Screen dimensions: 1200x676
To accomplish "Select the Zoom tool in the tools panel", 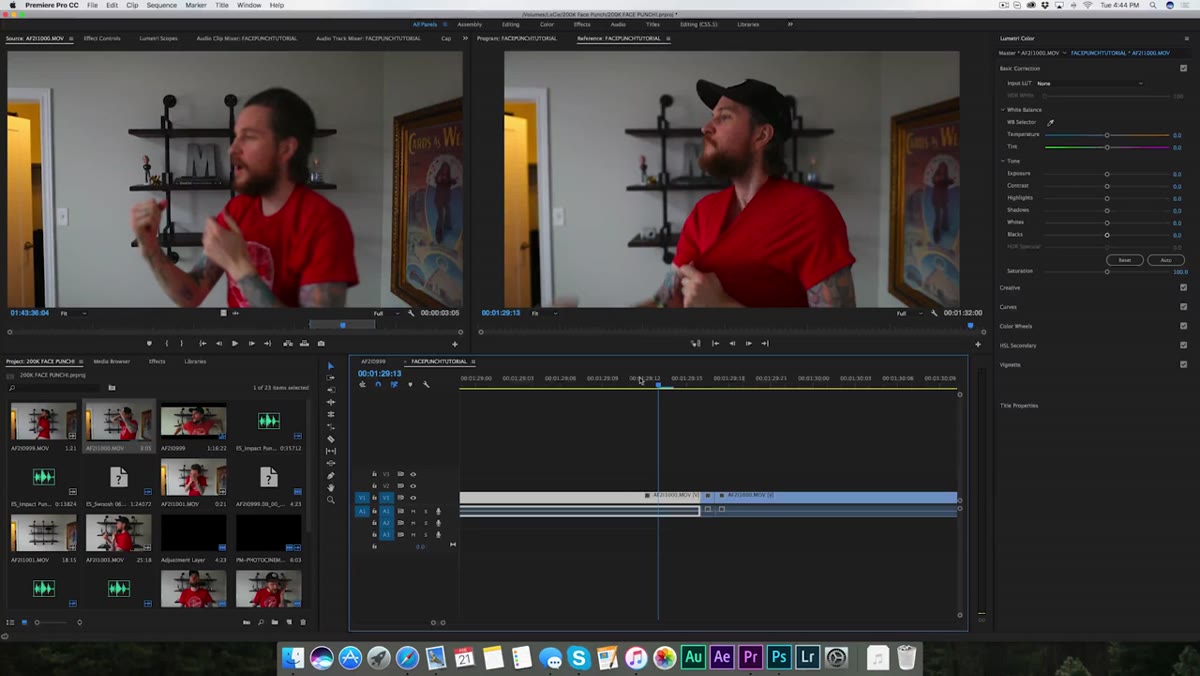I will pos(331,500).
